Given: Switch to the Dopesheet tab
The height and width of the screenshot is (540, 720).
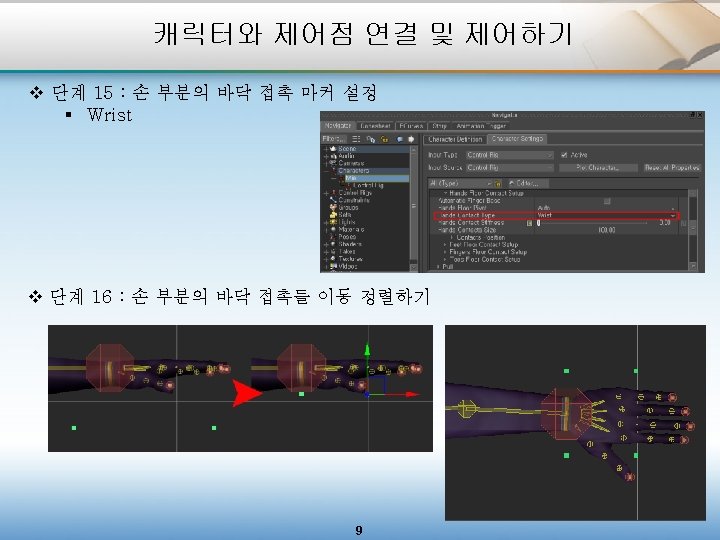Looking at the screenshot, I should tap(375, 126).
